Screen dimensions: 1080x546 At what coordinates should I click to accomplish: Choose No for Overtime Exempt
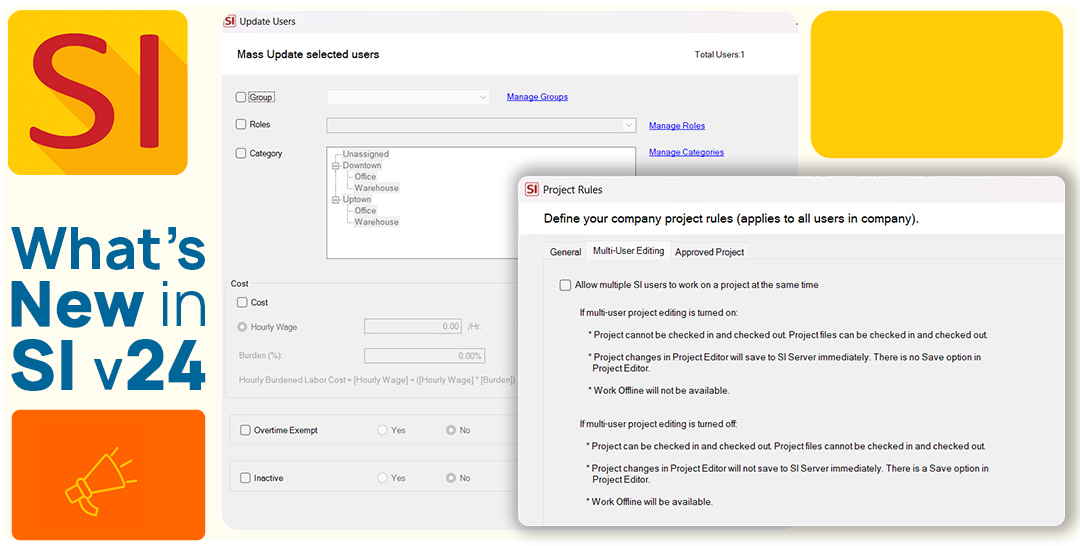(x=450, y=430)
